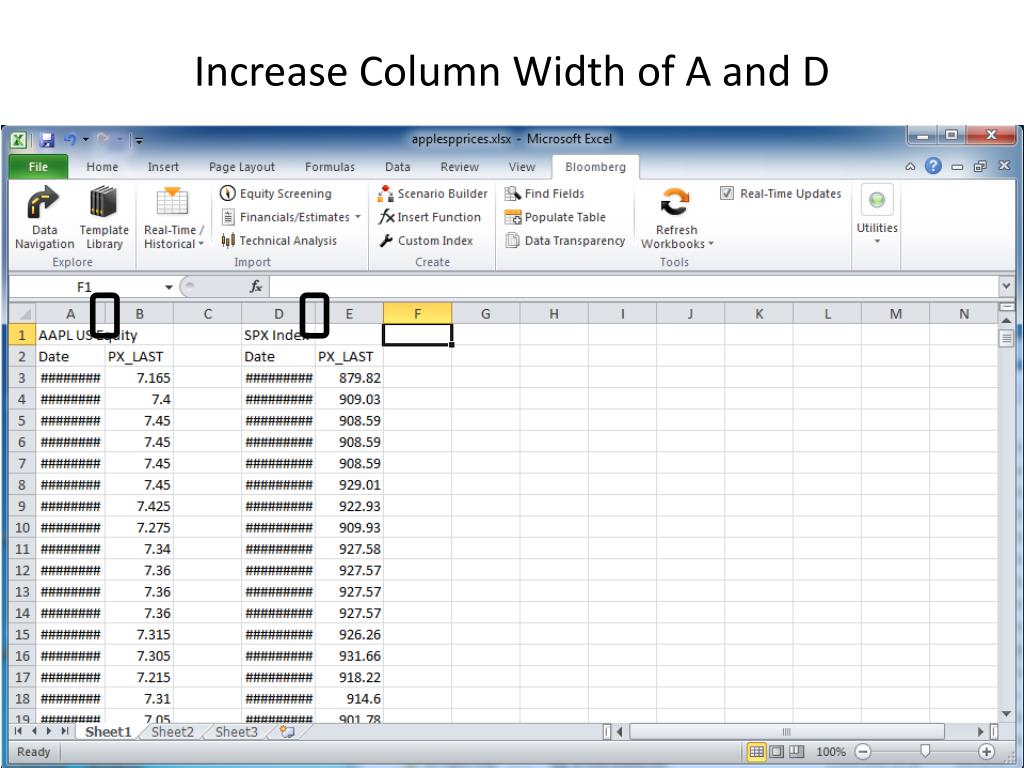Open the Undo history dropdown arrow

pos(85,139)
